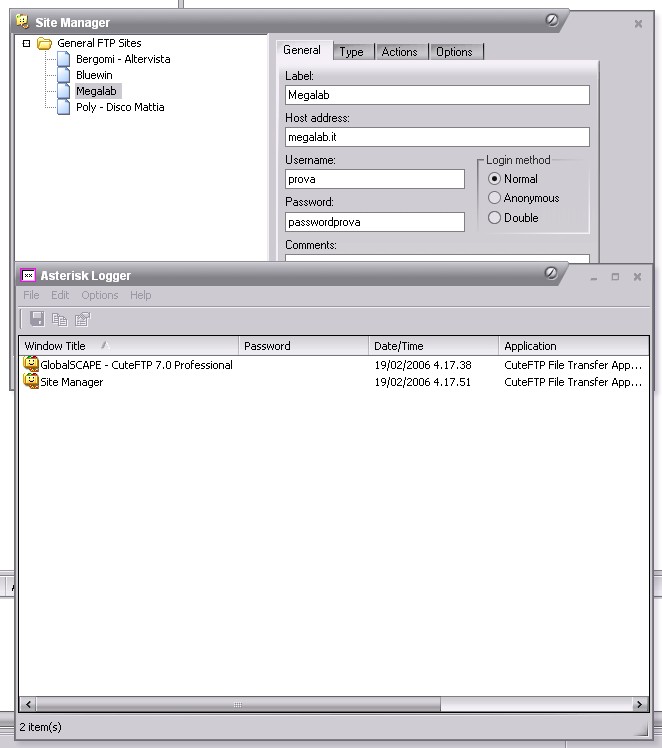Open the Edit menu in Asterisk Logger
This screenshot has height=748, width=662.
60,295
